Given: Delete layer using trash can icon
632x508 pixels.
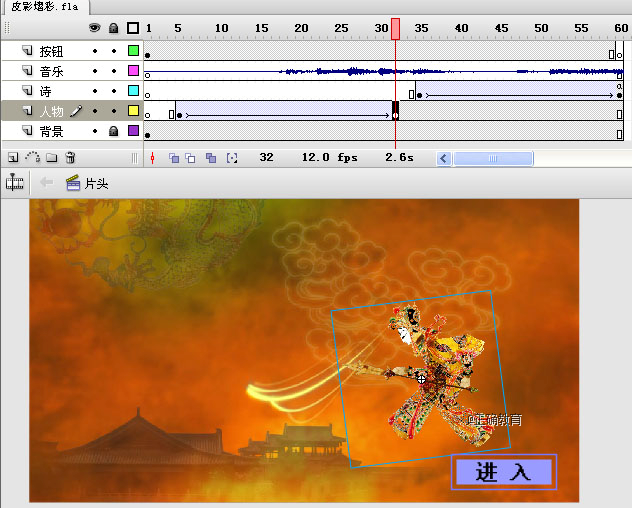Looking at the screenshot, I should pyautogui.click(x=70, y=157).
